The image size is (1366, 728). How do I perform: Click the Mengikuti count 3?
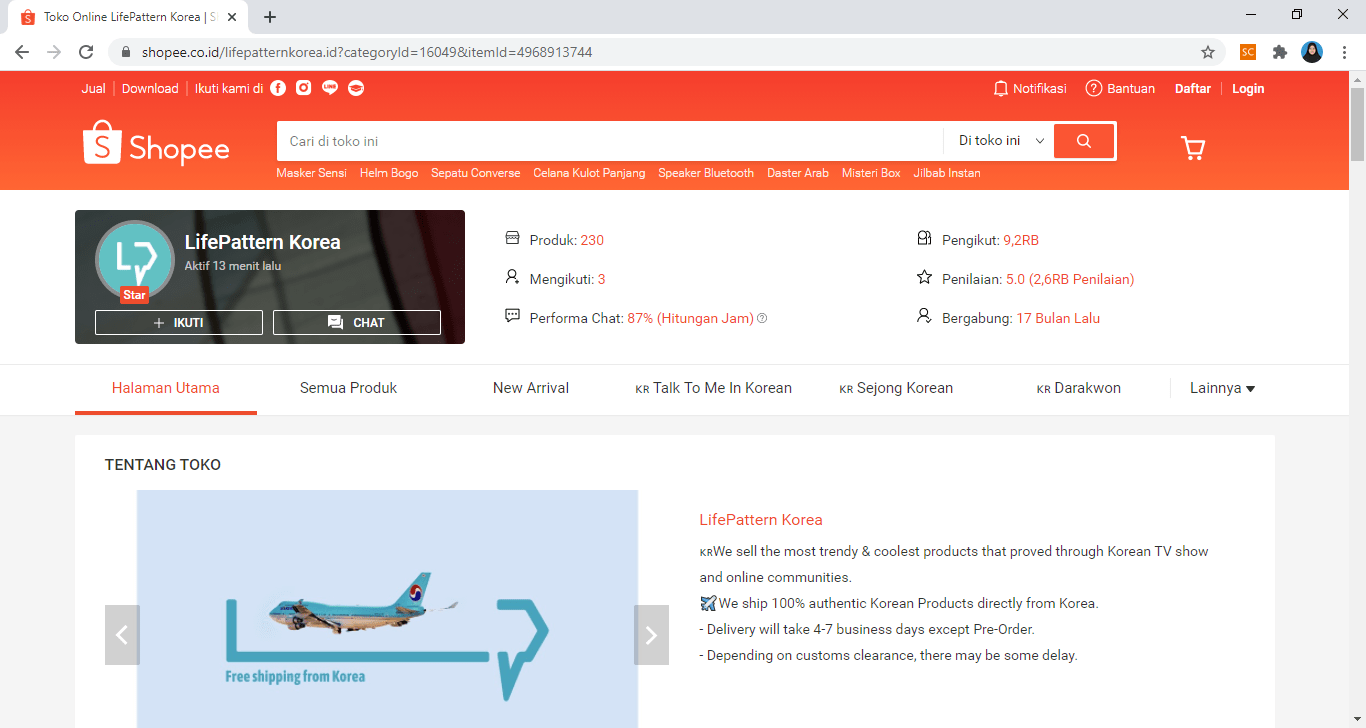click(602, 279)
